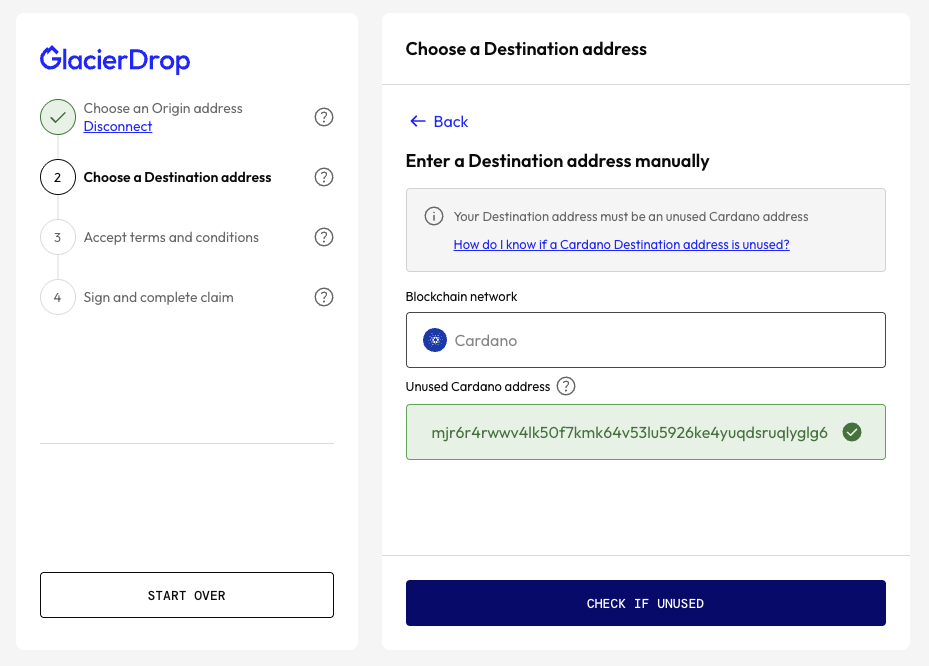Click help icon beside Choose an Origin address
This screenshot has width=929, height=666.
pos(324,117)
